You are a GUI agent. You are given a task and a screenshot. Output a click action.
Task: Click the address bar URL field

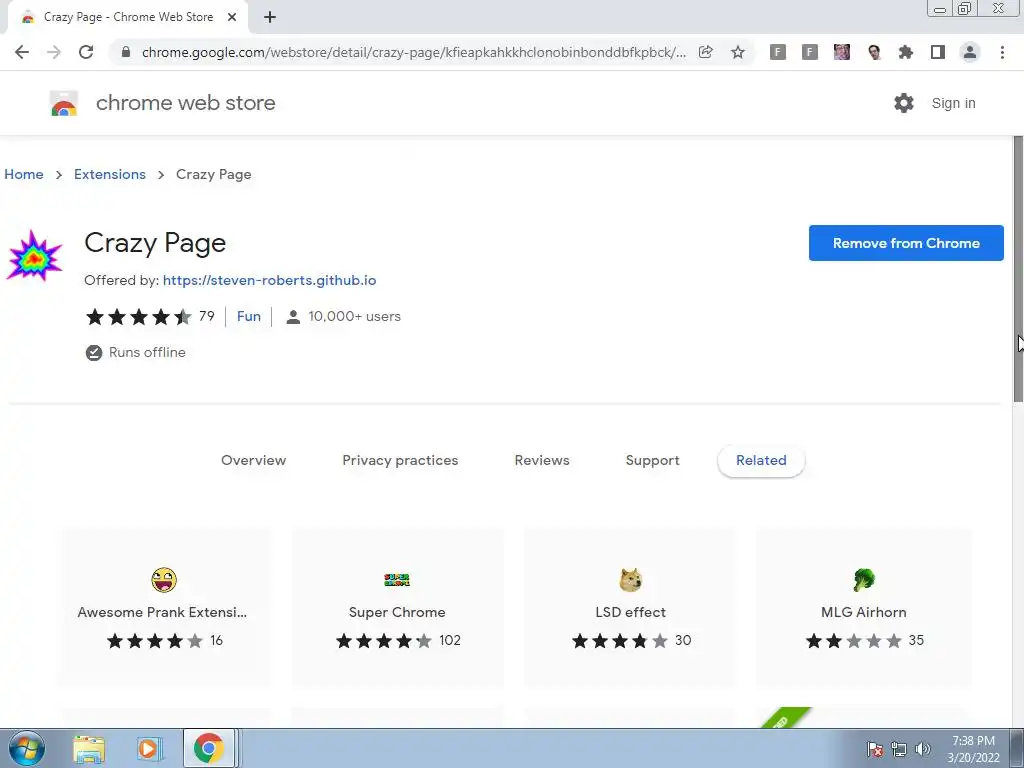[x=413, y=52]
